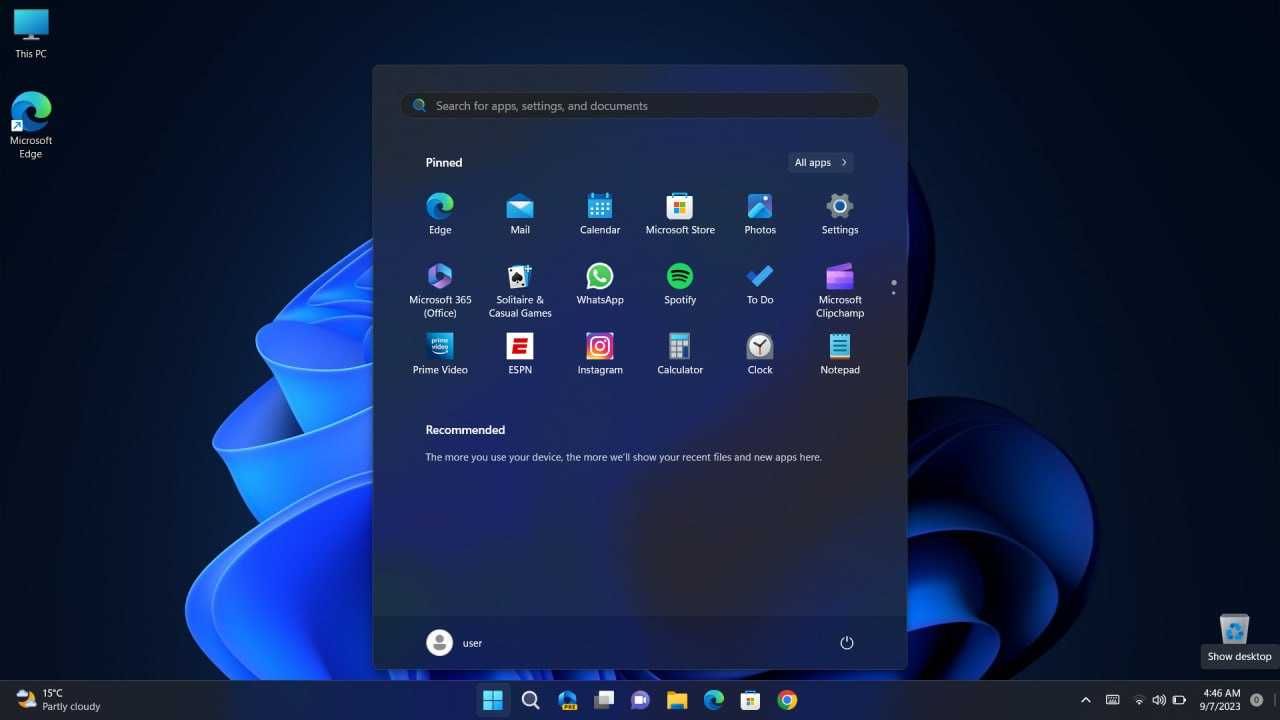The image size is (1280, 720).
Task: Launch Microsoft Clipchamp
Action: pos(840,290)
